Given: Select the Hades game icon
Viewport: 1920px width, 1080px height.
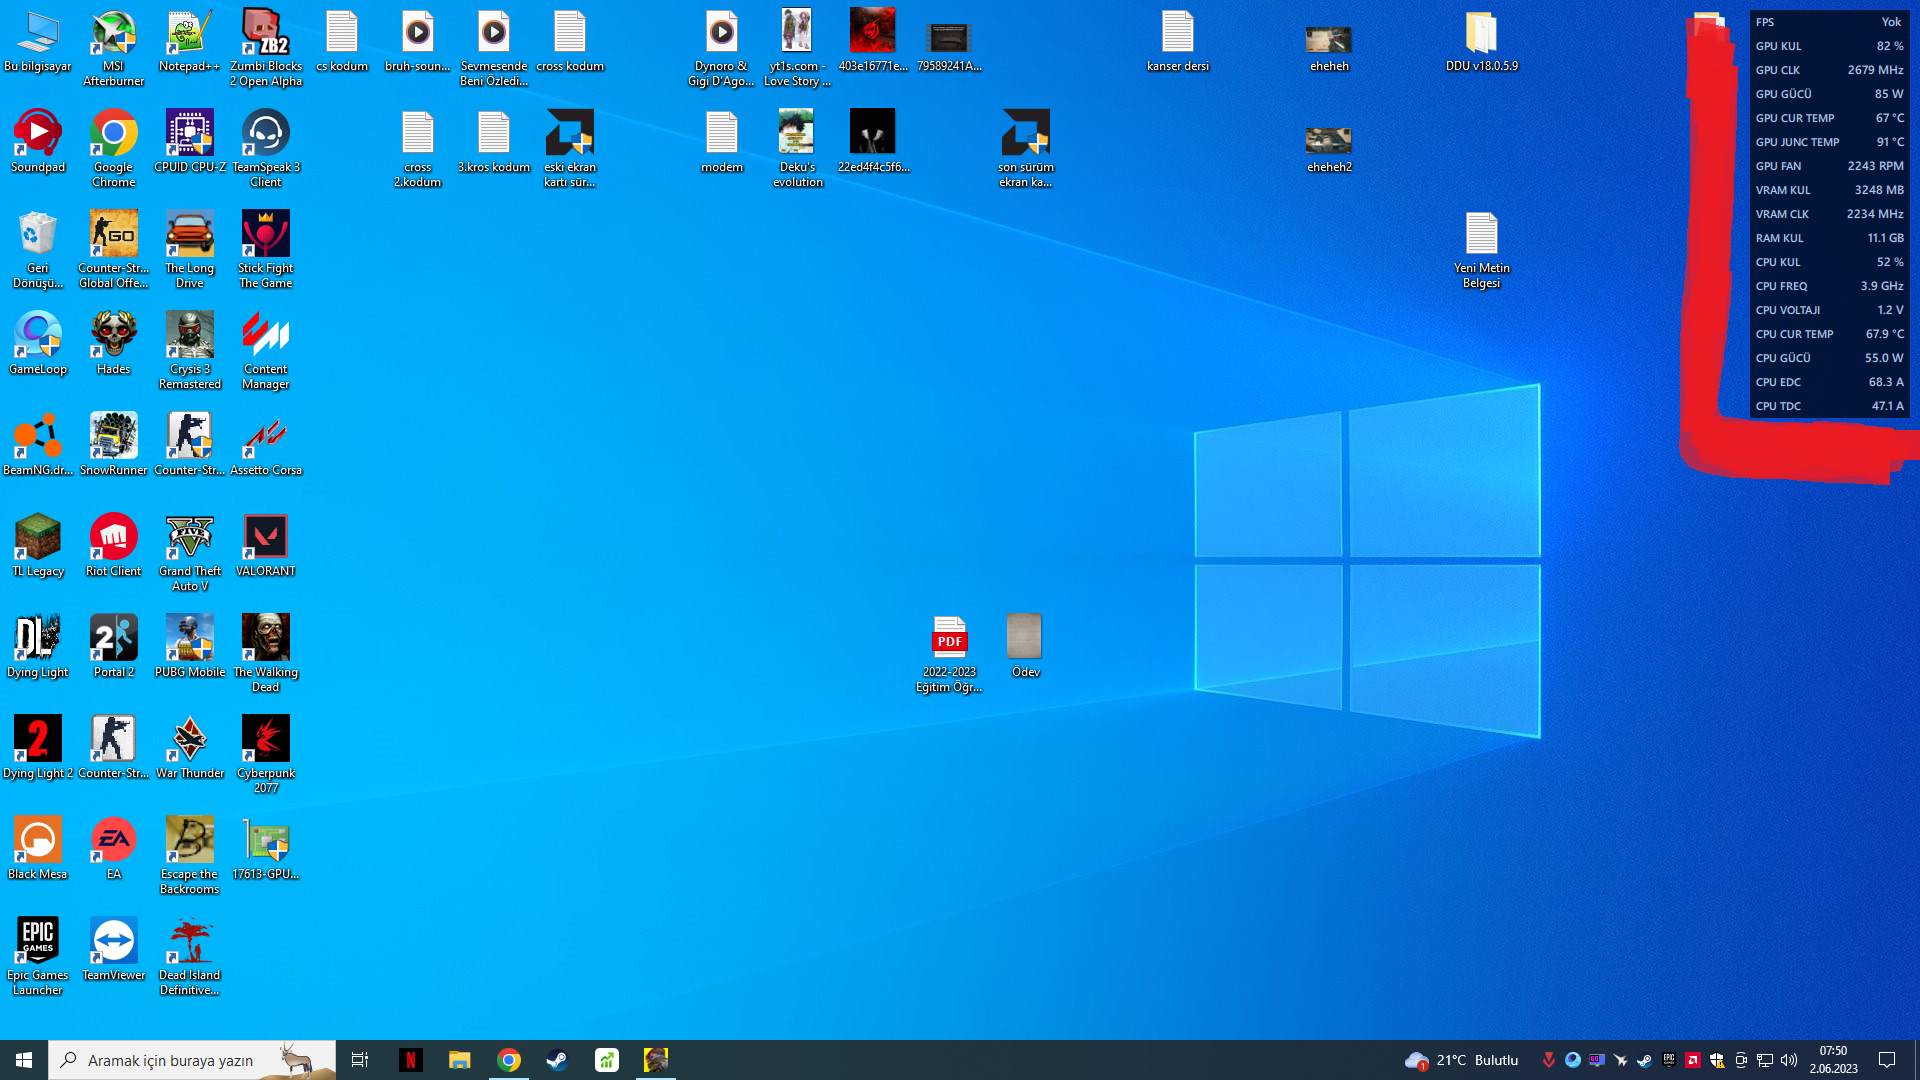Looking at the screenshot, I should (x=114, y=343).
